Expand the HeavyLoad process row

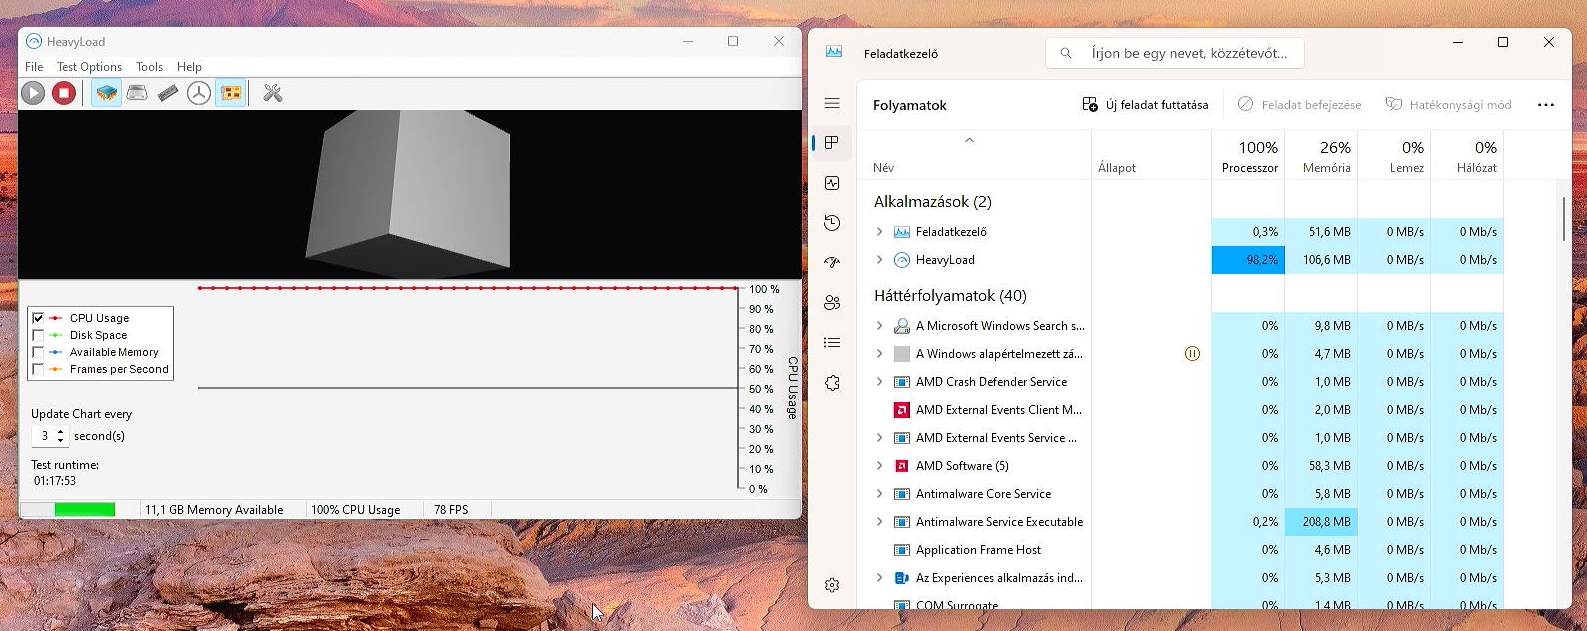[879, 260]
